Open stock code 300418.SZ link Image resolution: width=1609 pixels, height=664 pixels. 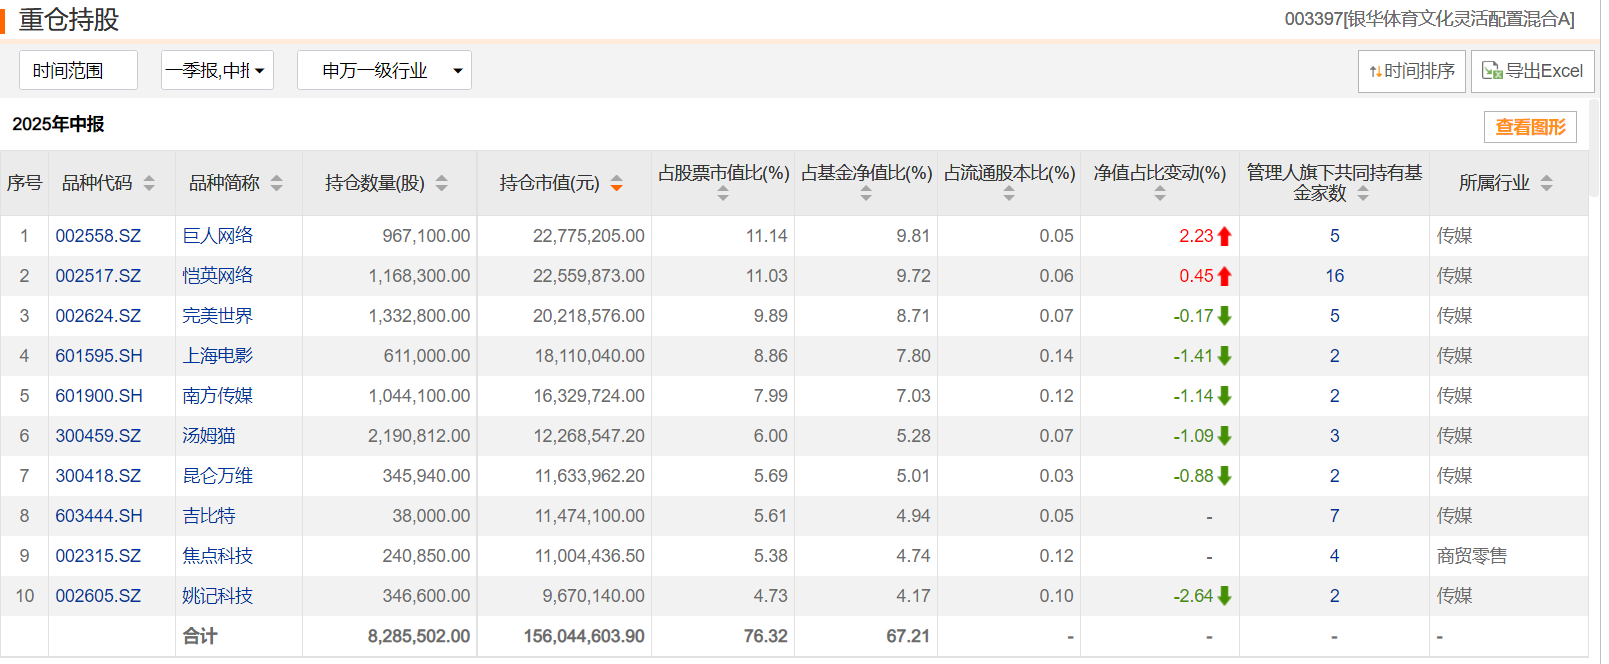98,476
